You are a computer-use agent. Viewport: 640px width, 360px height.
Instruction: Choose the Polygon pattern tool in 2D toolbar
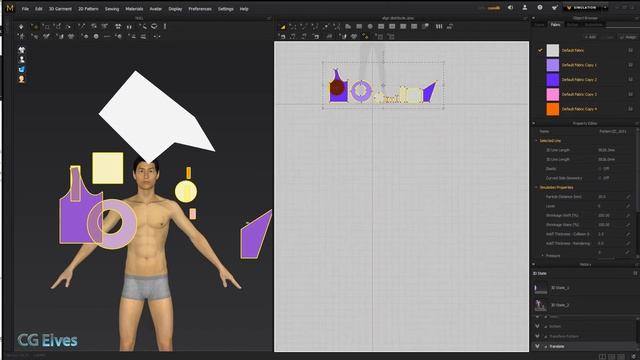point(348,27)
